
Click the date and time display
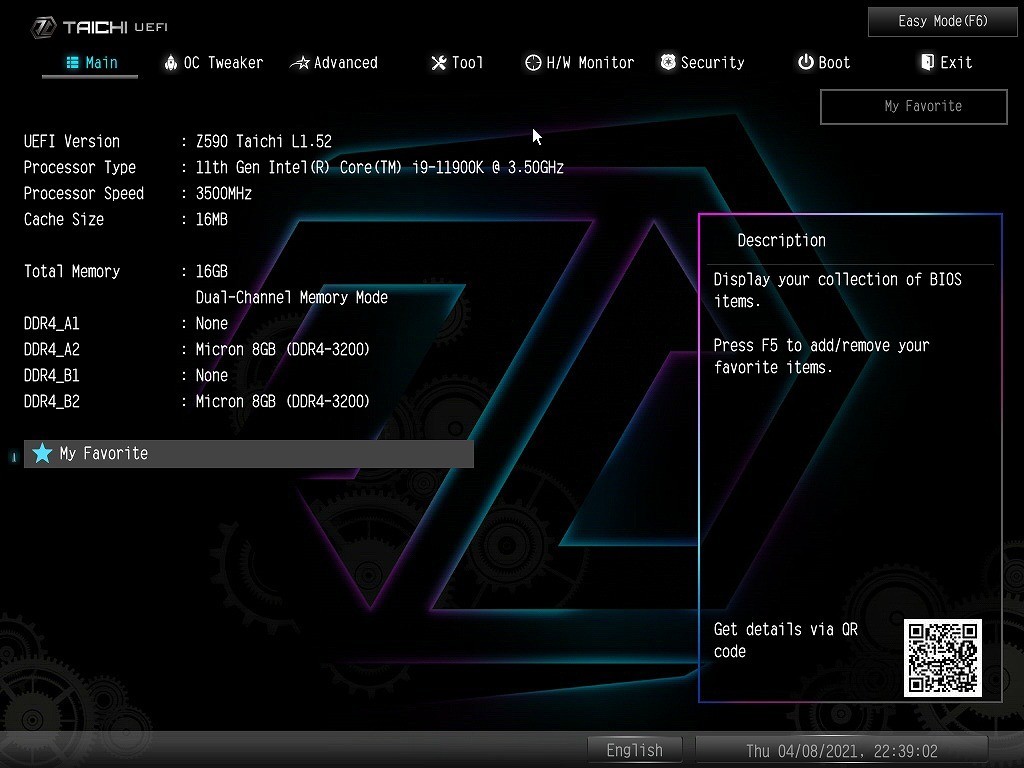(841, 750)
